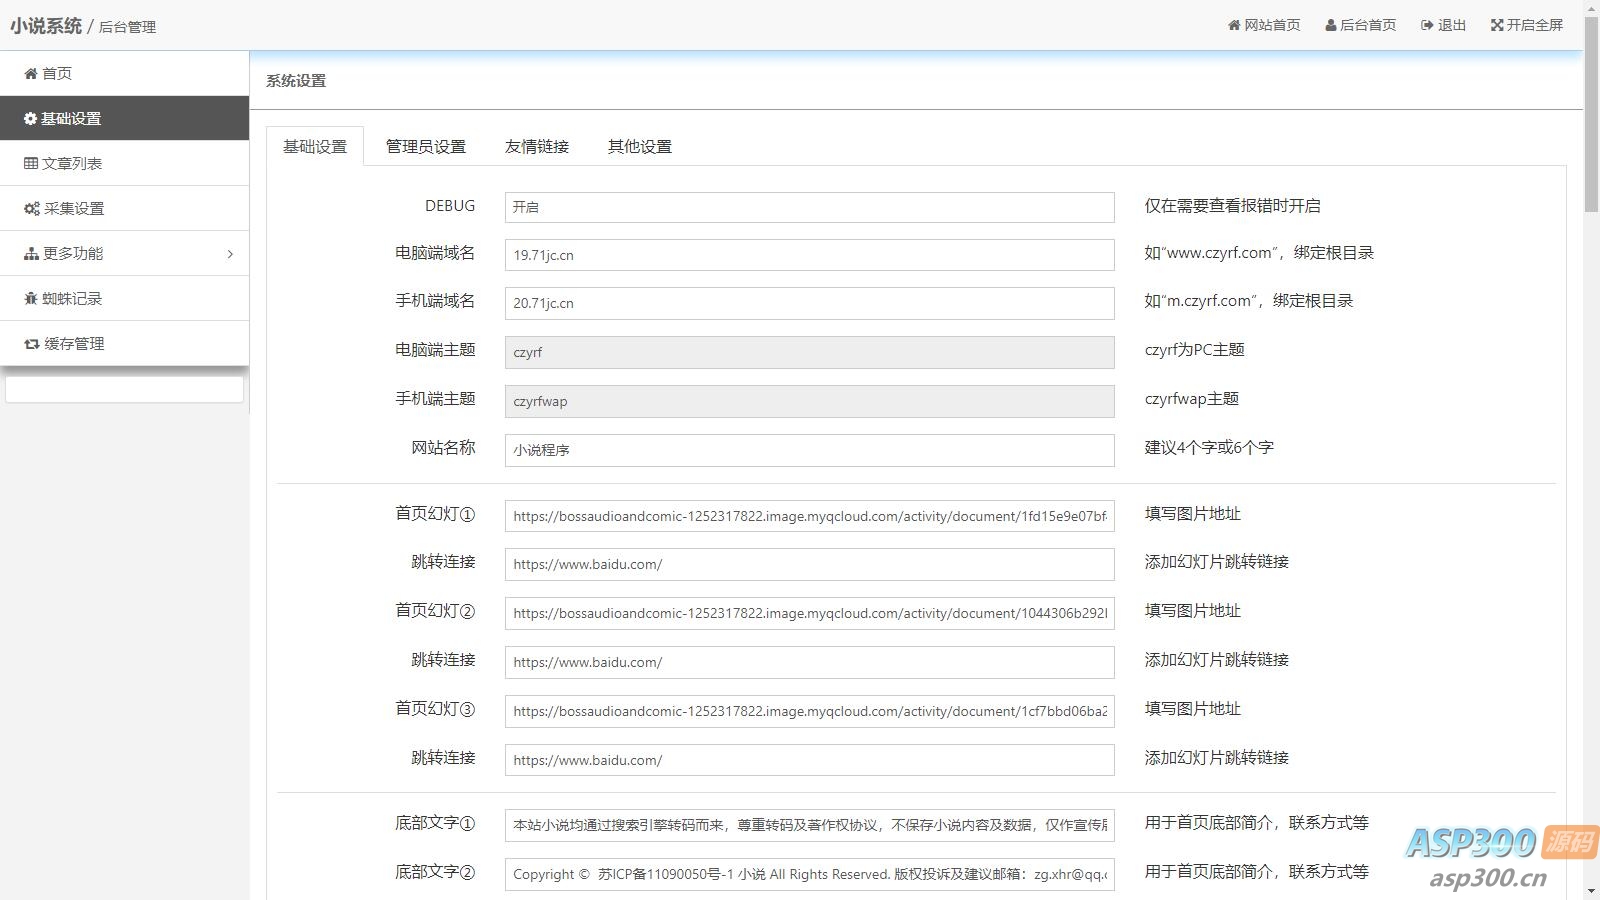Screen dimensions: 1600x900
Task: Click the gears icon for 采集设置
Action: (32, 209)
